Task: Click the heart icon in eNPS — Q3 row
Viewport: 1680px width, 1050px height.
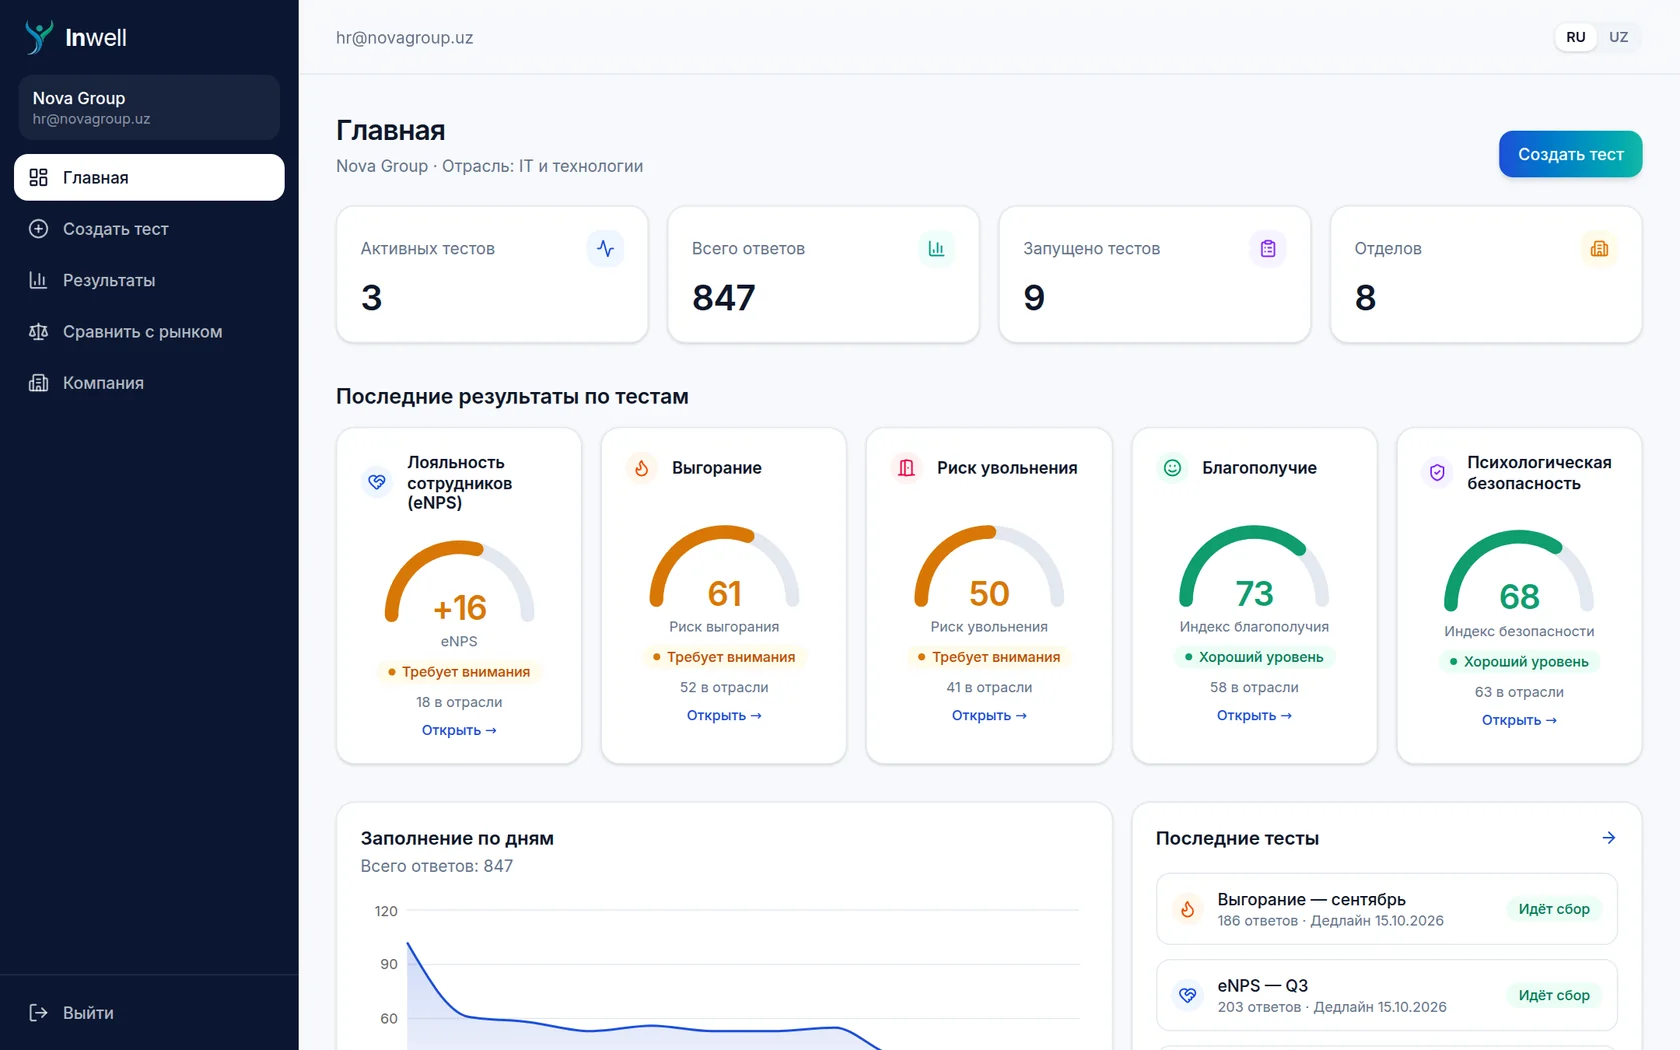Action: [x=1187, y=995]
